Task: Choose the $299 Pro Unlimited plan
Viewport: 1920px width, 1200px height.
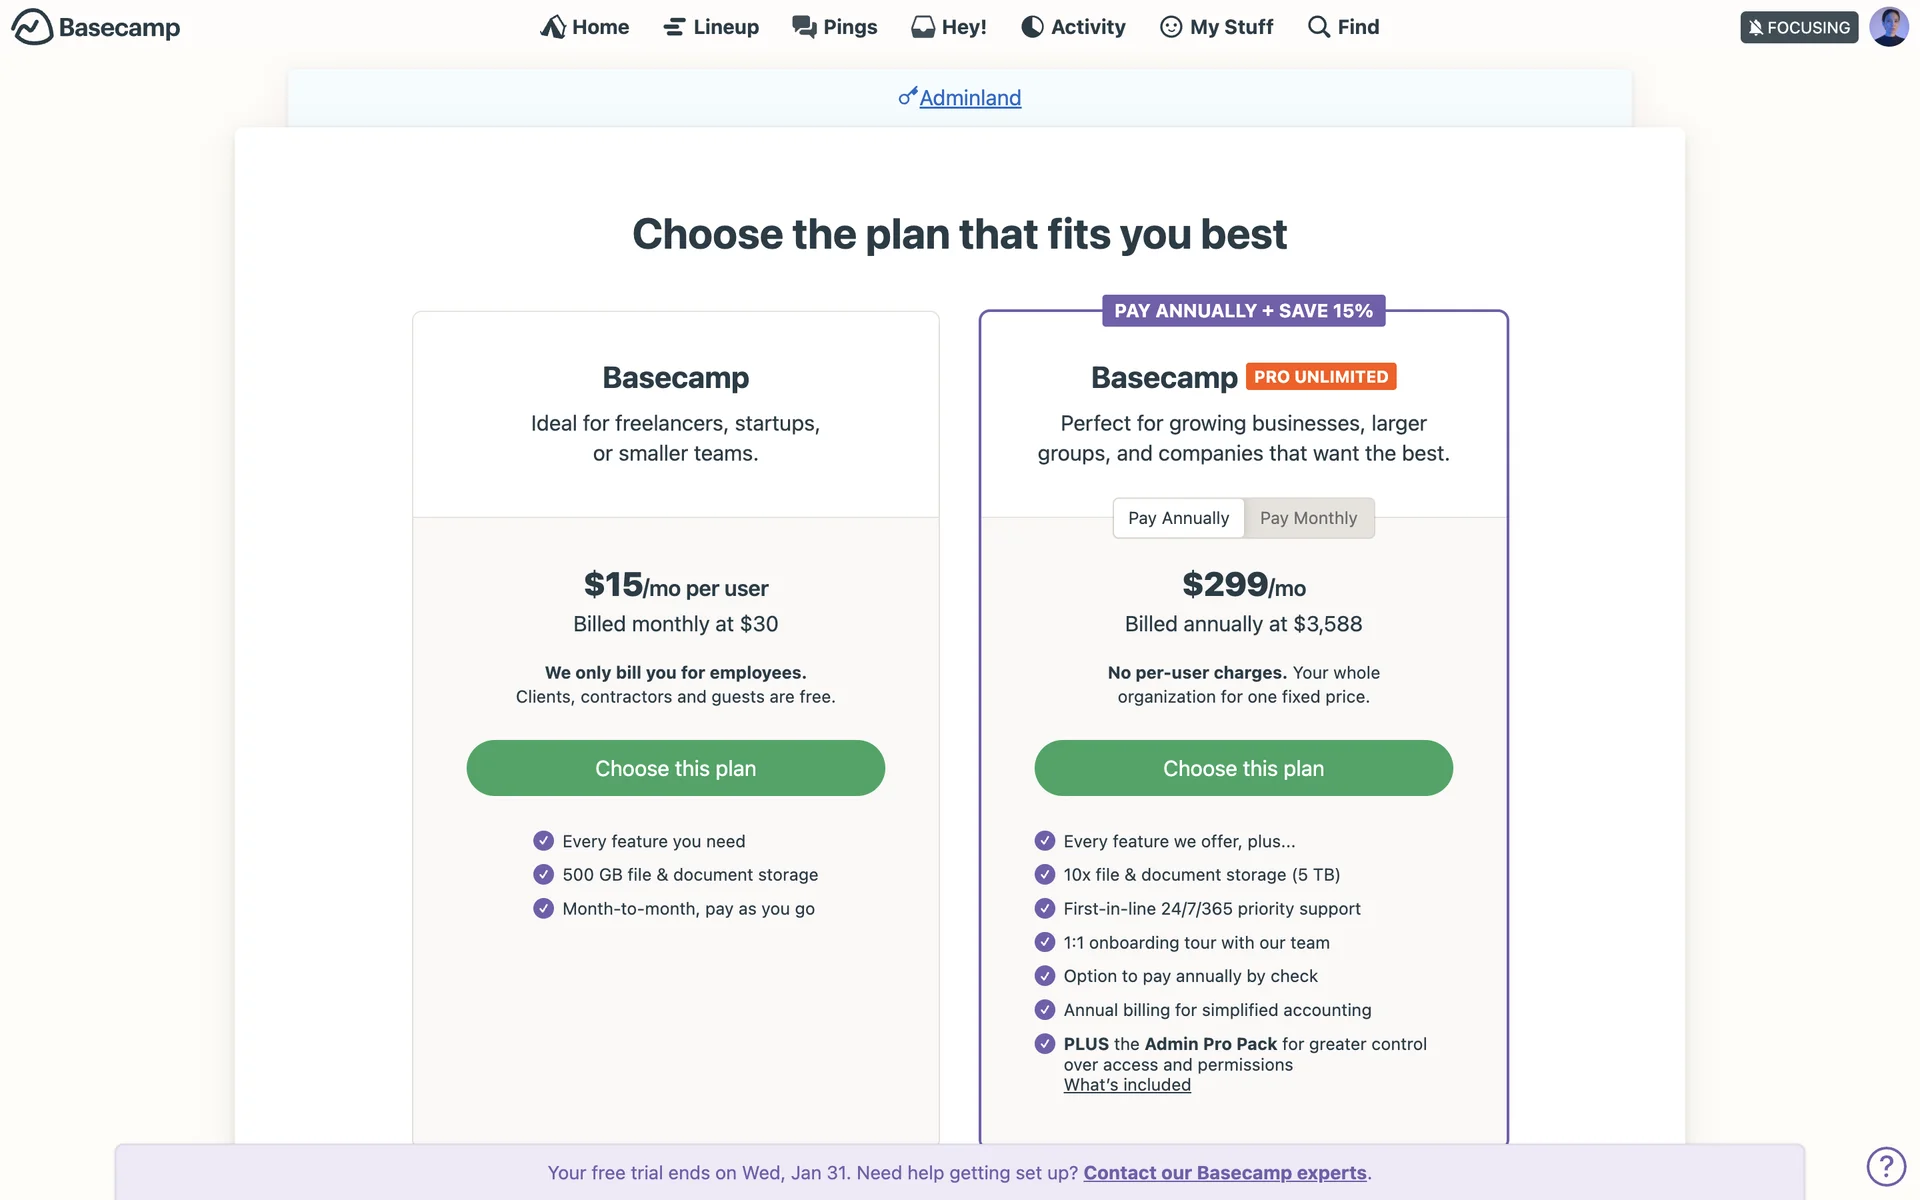Action: [x=1243, y=768]
